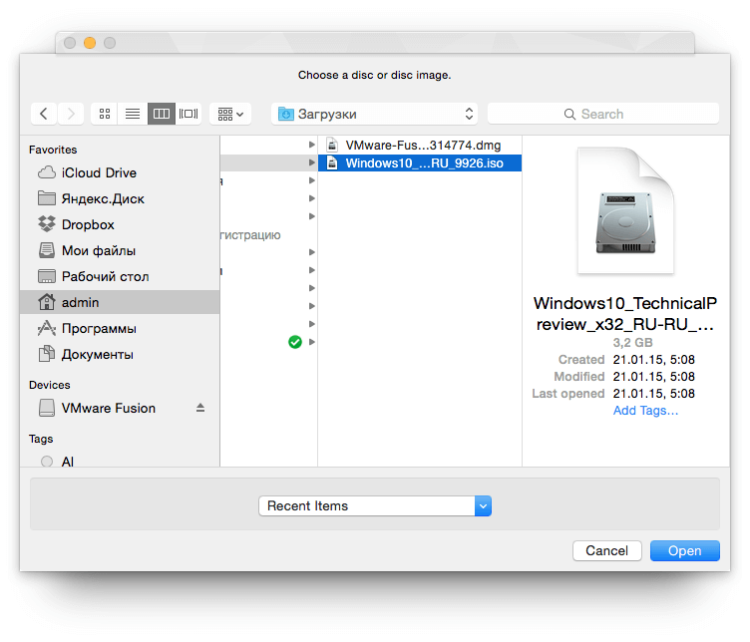Open the Recent Items dropdown
750x642 pixels.
(x=375, y=506)
